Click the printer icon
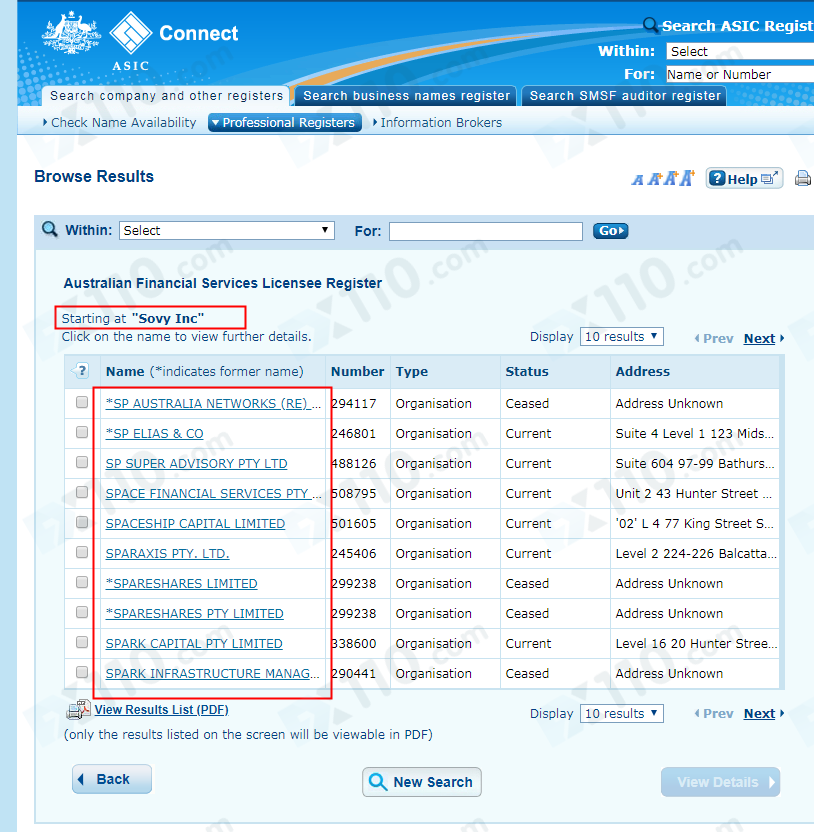 tap(803, 178)
